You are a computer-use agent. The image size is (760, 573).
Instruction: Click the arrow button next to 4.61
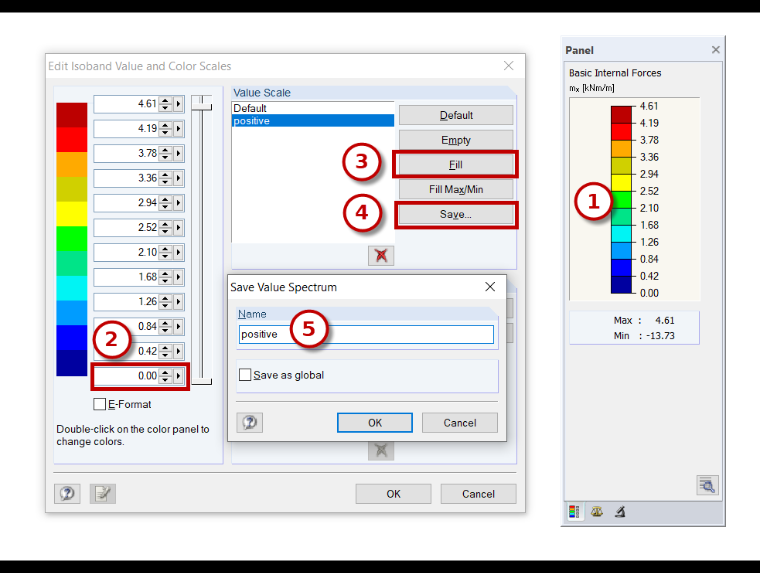click(178, 104)
